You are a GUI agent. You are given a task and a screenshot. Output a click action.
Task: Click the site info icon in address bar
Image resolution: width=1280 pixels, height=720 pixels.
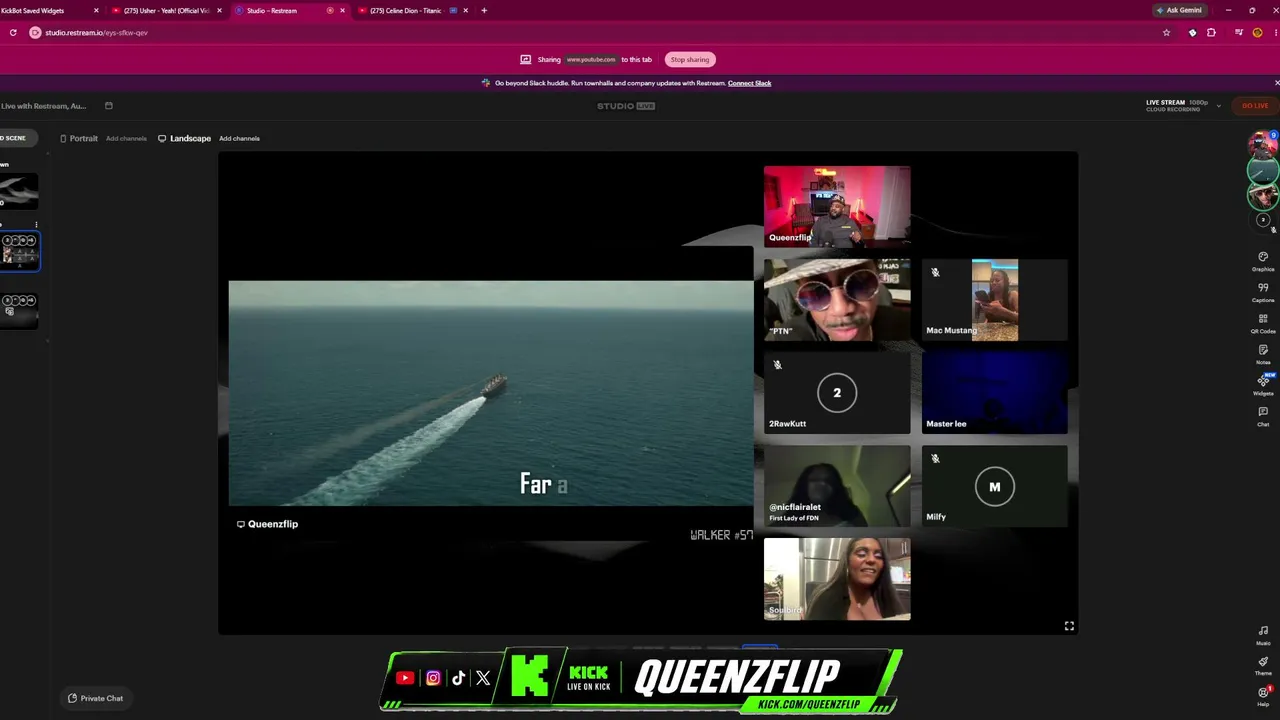pos(35,33)
